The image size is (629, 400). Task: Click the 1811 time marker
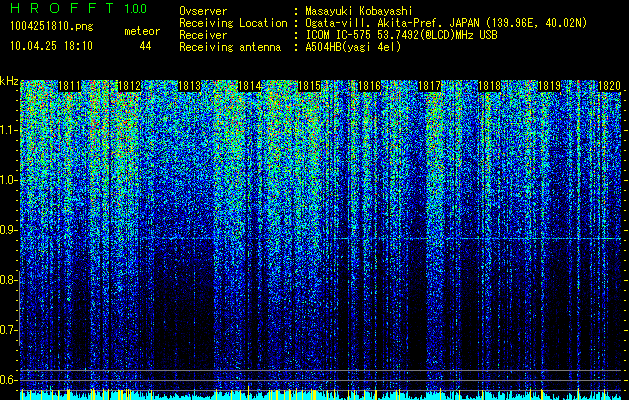click(x=69, y=86)
